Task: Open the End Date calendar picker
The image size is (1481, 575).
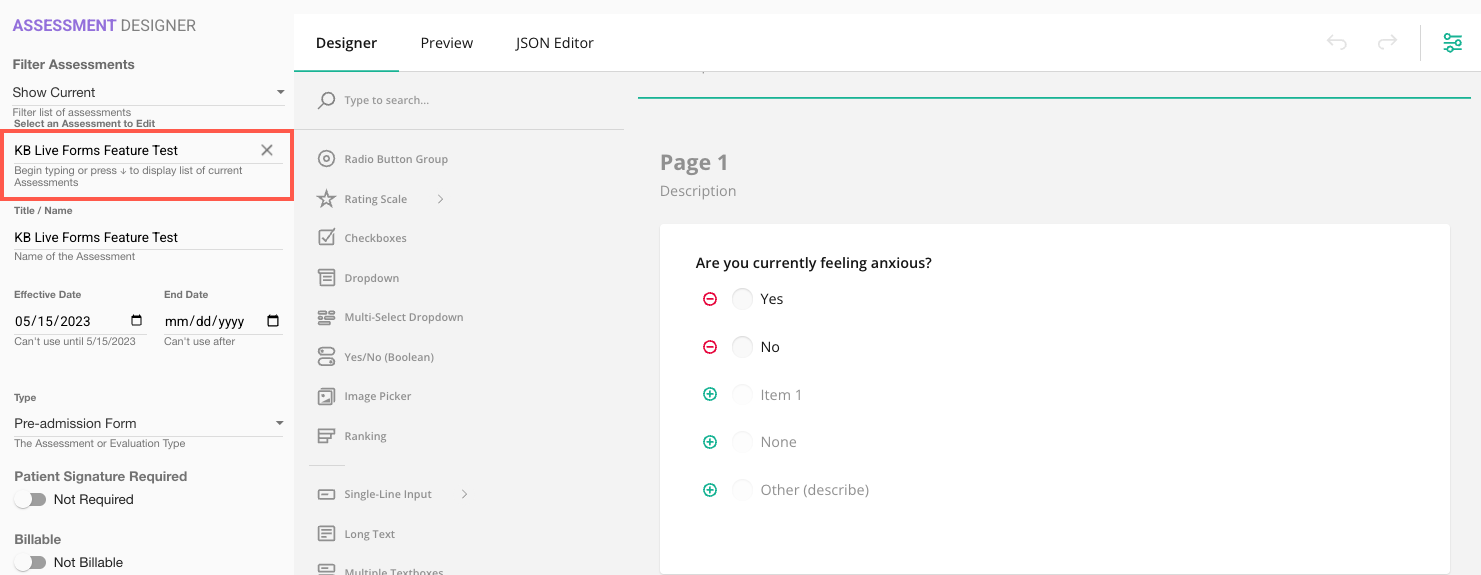Action: (x=273, y=321)
